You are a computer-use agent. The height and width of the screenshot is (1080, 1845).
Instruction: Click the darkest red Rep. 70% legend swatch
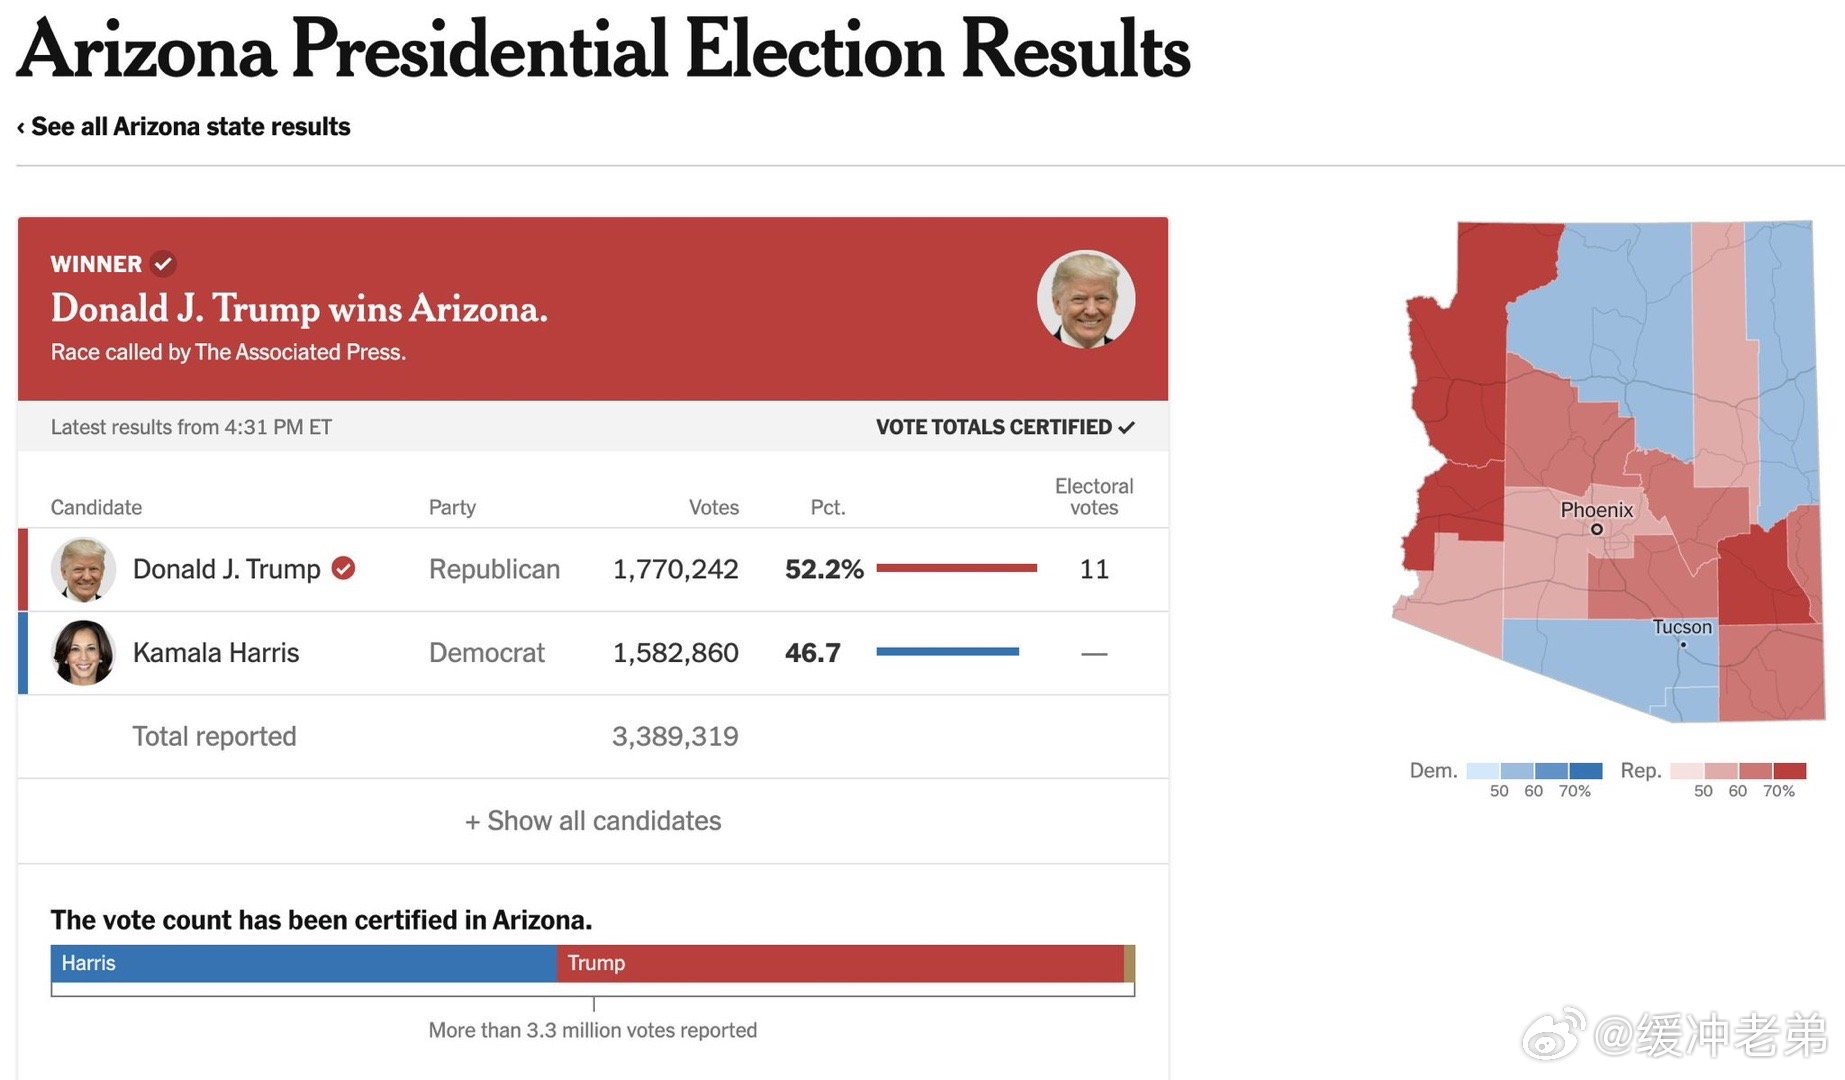(x=1790, y=771)
